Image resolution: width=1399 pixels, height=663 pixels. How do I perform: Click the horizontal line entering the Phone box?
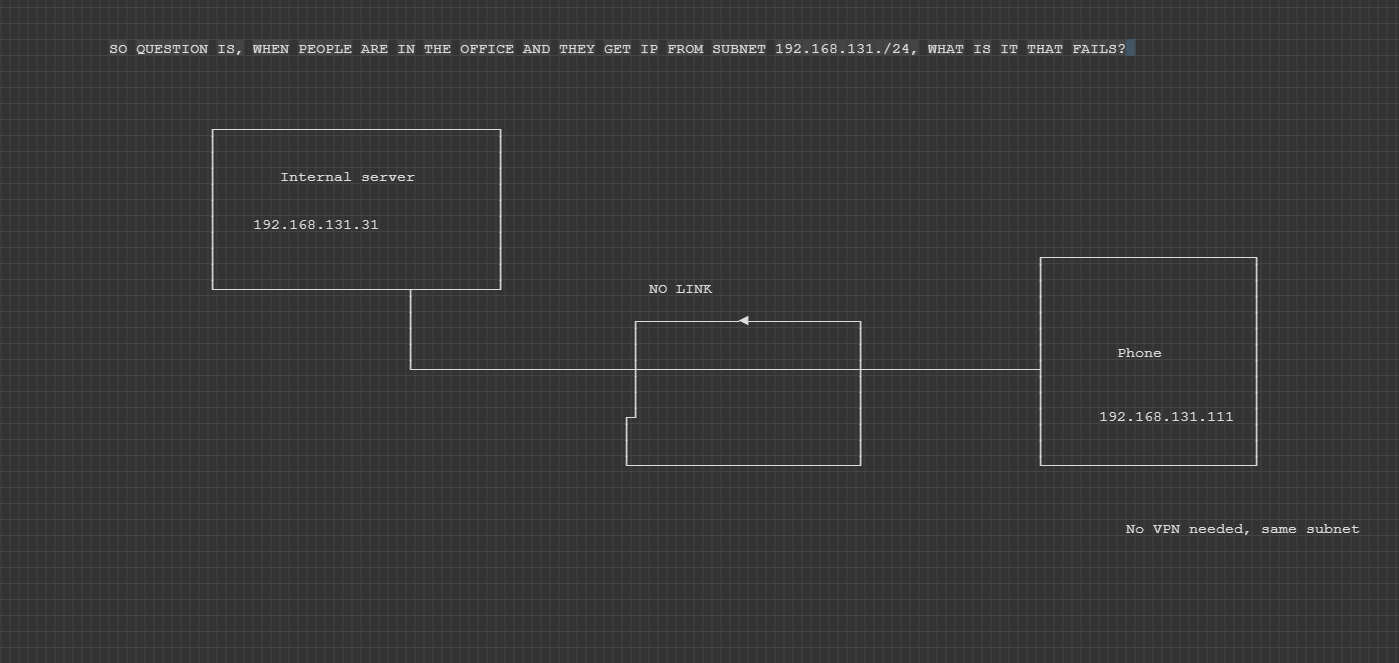pyautogui.click(x=950, y=368)
